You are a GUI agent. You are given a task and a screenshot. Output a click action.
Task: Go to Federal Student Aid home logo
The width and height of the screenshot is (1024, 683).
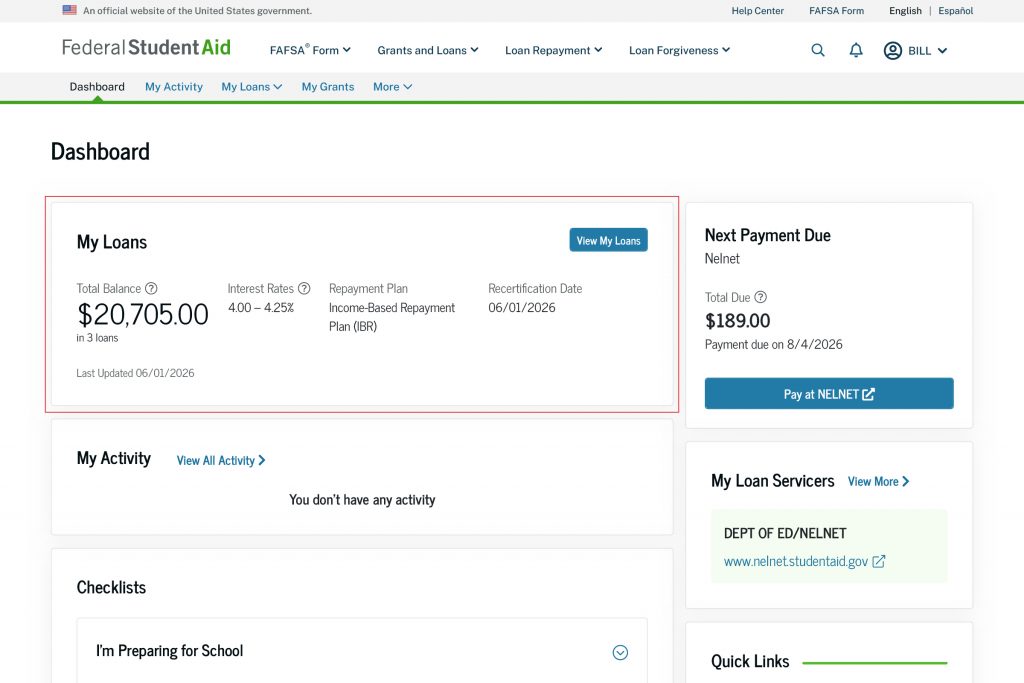pyautogui.click(x=146, y=48)
